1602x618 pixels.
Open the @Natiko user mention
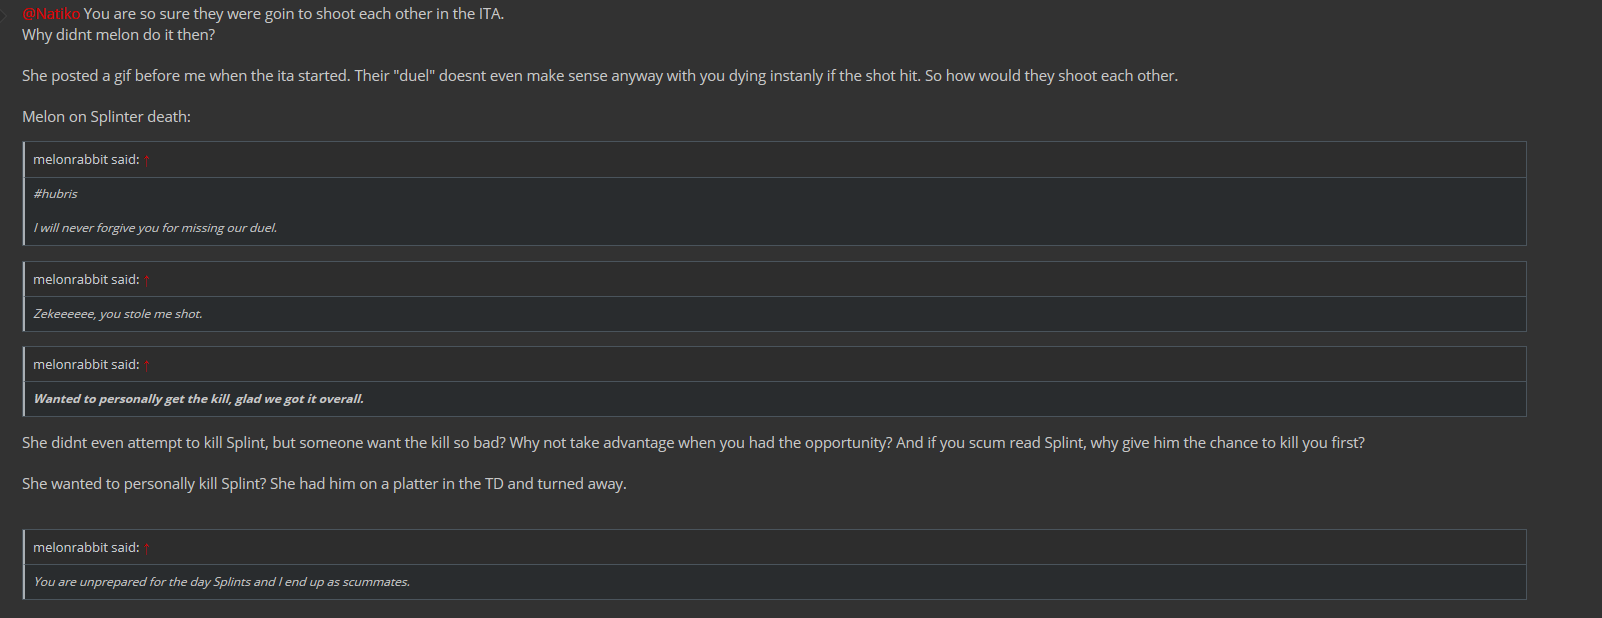tap(51, 14)
